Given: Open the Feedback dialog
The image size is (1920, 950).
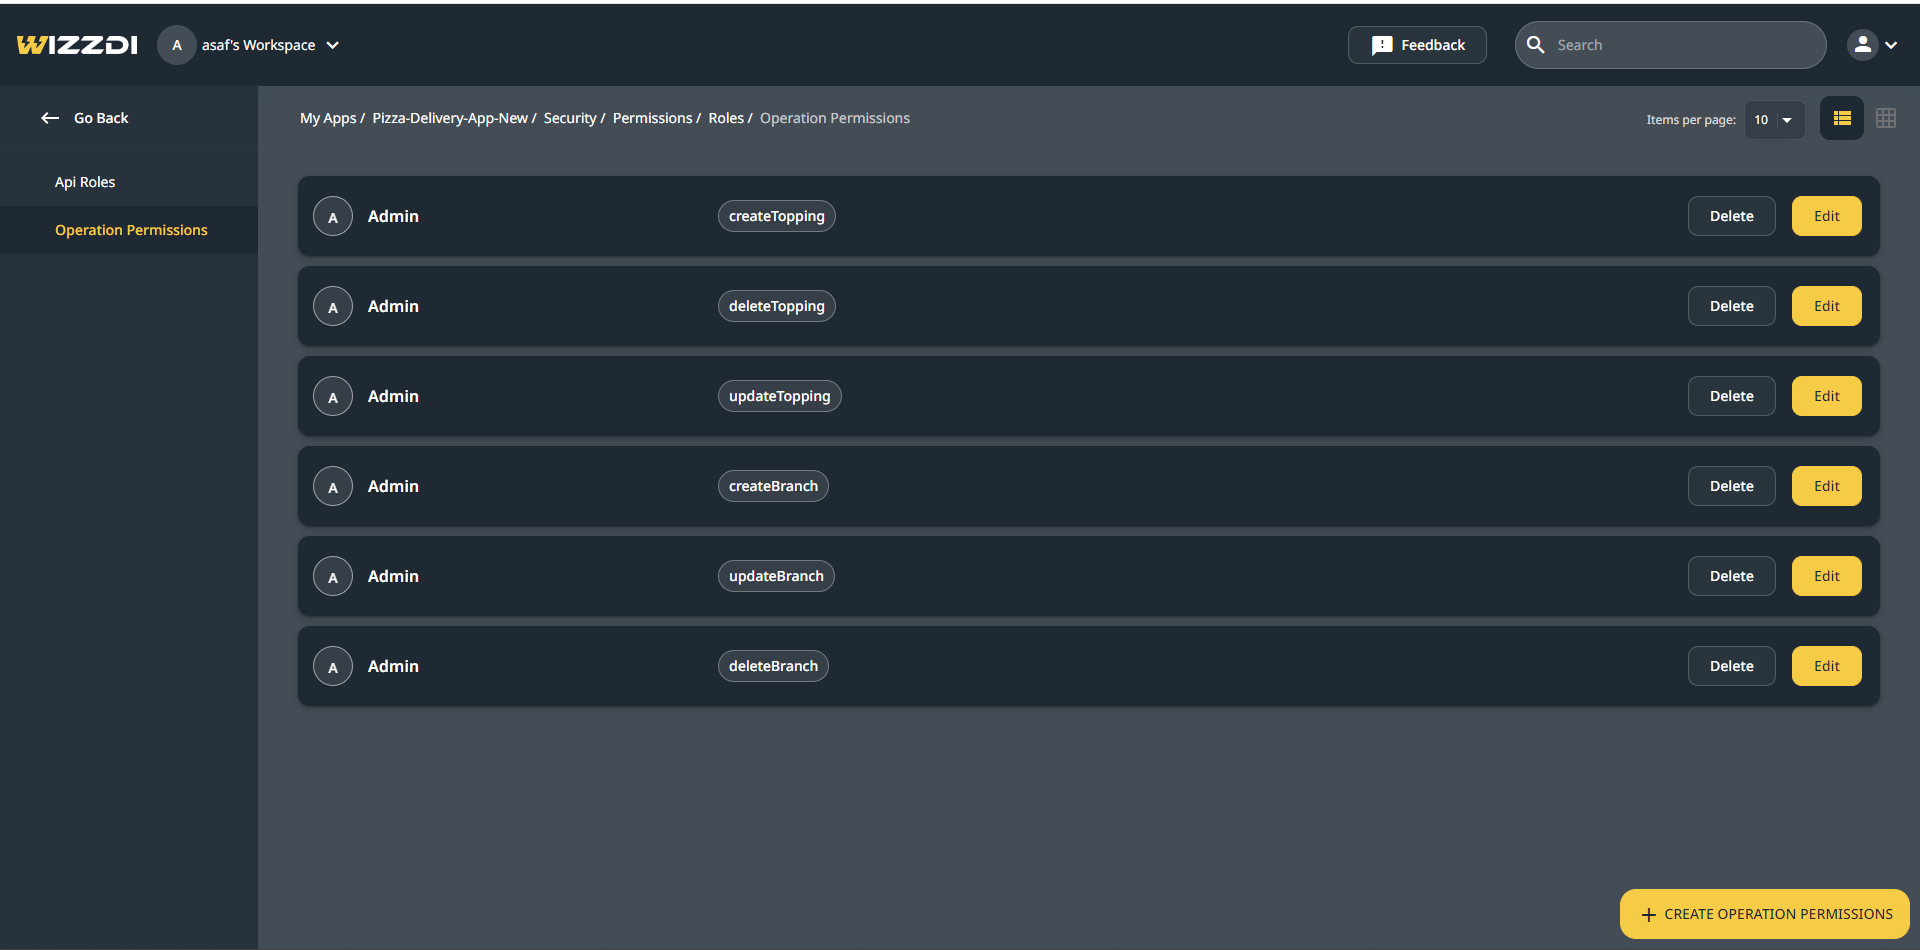Looking at the screenshot, I should [x=1417, y=45].
